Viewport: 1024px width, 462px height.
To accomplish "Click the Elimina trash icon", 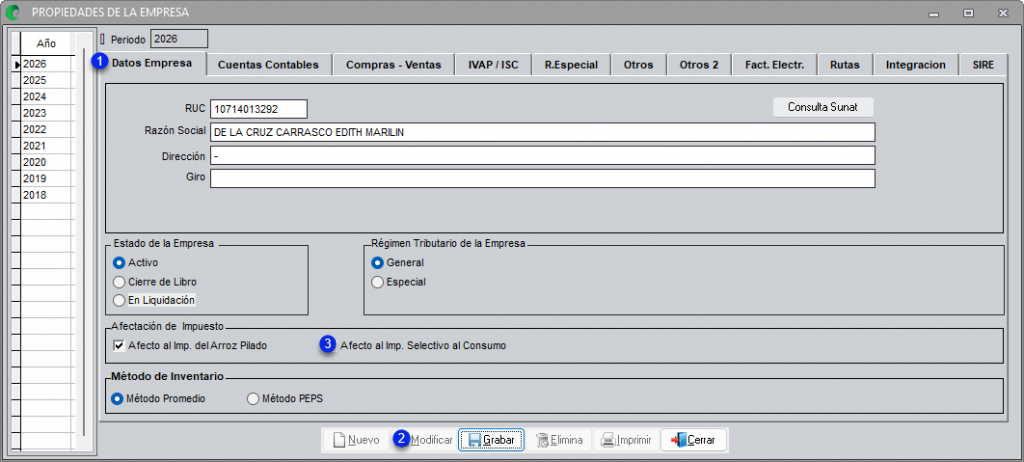I will [x=542, y=440].
